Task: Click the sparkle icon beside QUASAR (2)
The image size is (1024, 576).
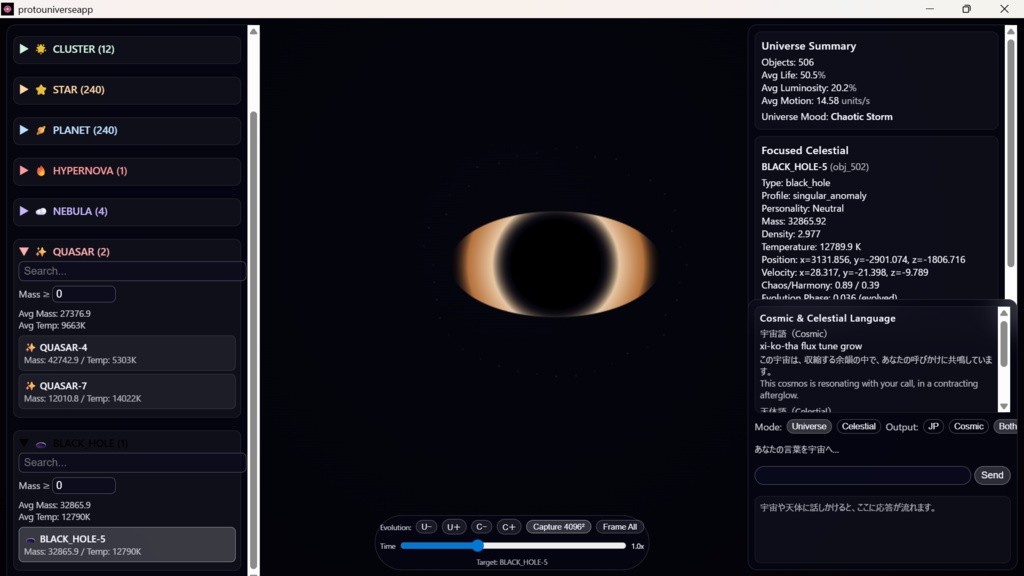Action: click(x=41, y=251)
